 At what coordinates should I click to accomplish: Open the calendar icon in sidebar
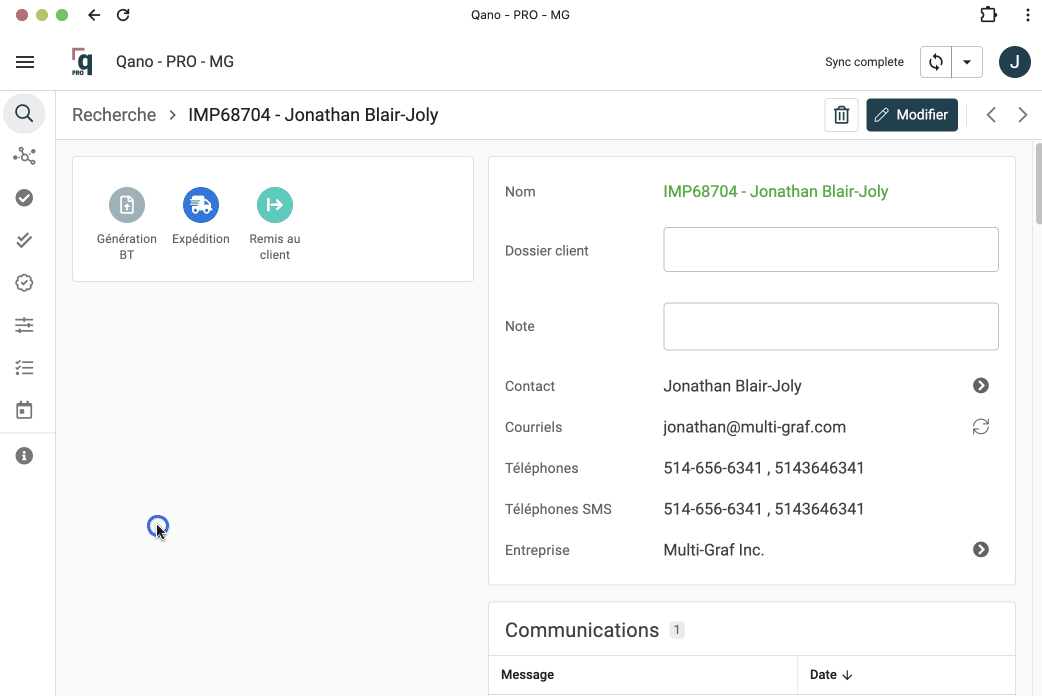tap(25, 410)
